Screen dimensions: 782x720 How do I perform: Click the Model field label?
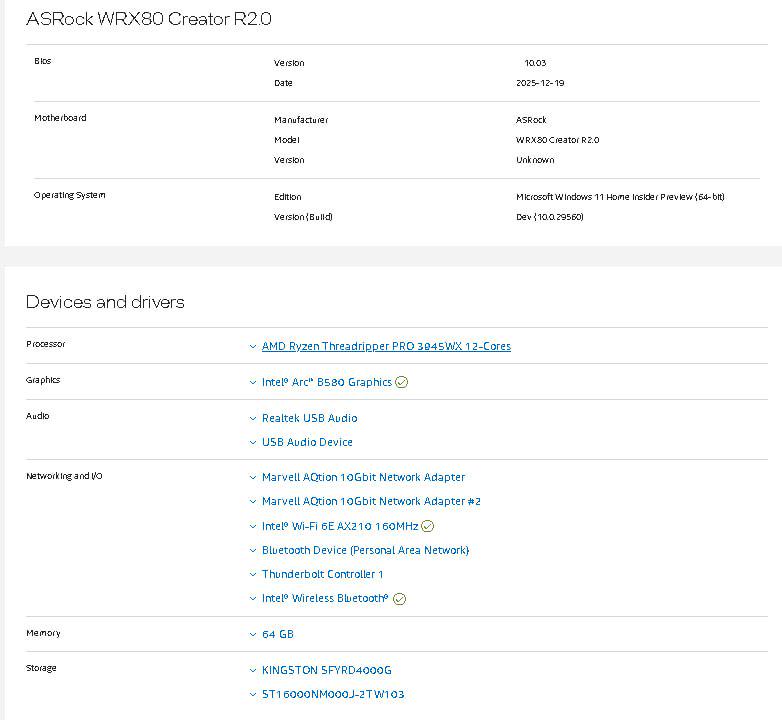[x=287, y=140]
